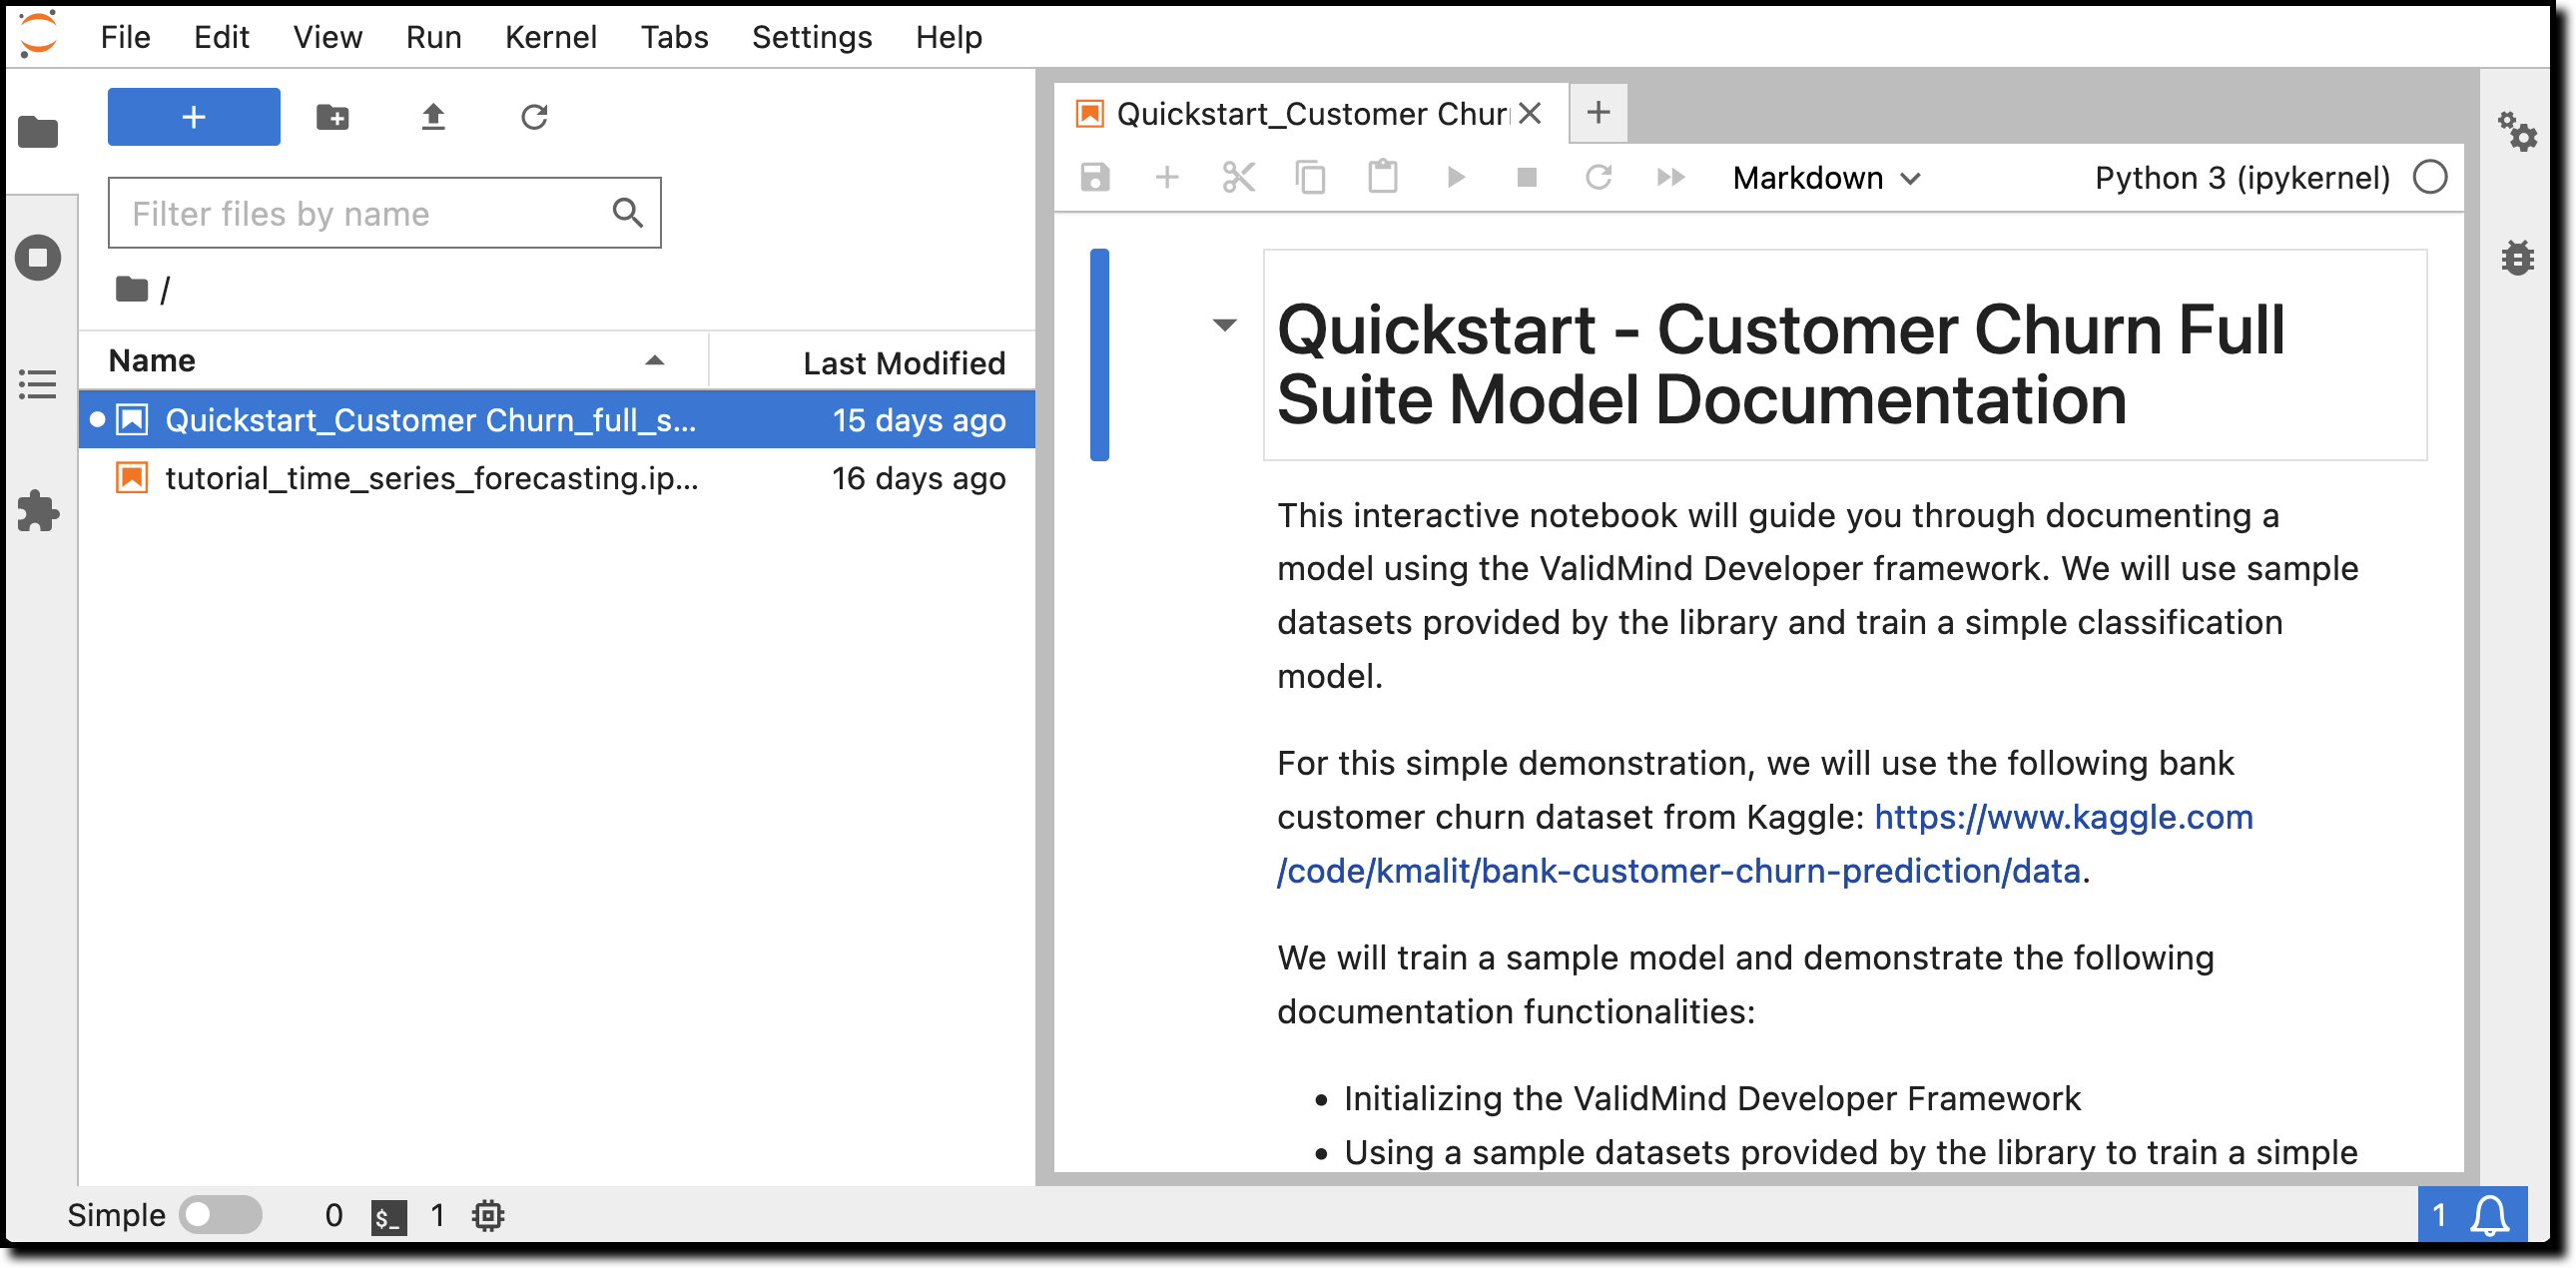Switch to Quickstart_Customer Churn notebook tab
The image size is (2576, 1268).
(x=1312, y=114)
